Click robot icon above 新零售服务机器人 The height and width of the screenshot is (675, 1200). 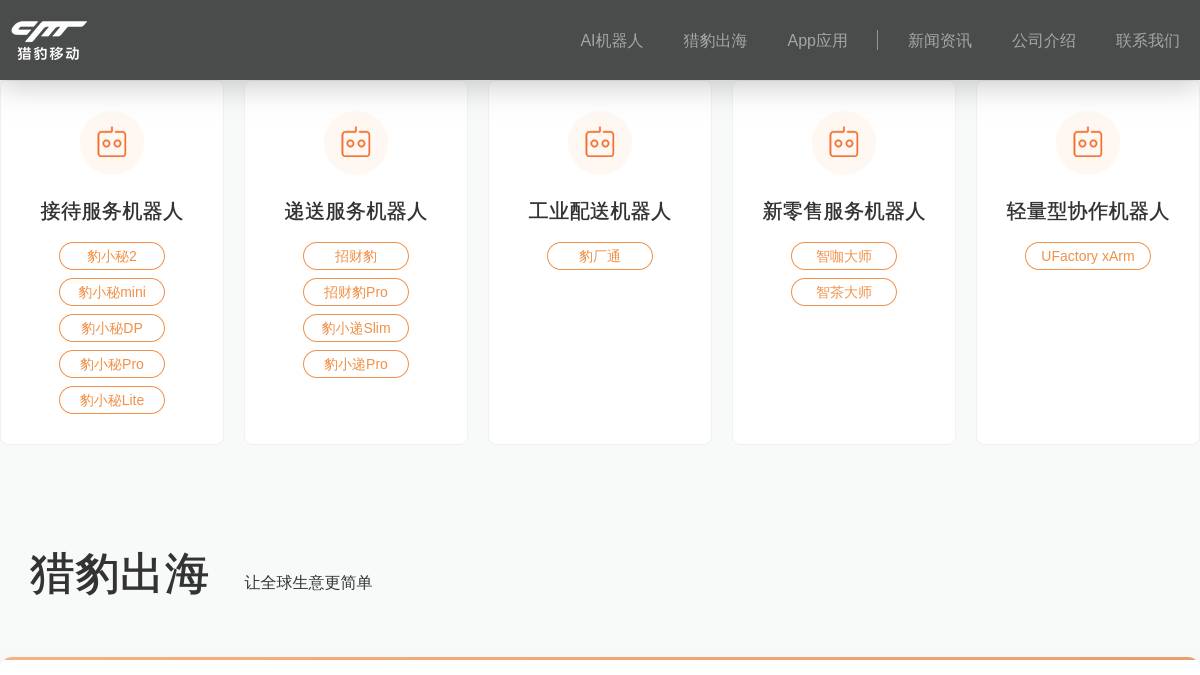pos(844,143)
